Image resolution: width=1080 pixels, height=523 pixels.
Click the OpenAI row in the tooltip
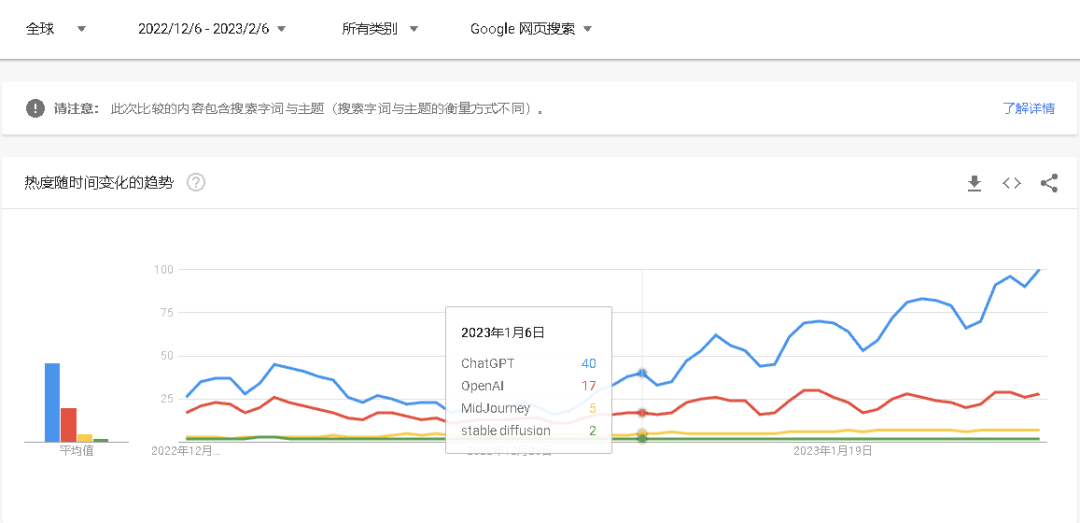528,385
